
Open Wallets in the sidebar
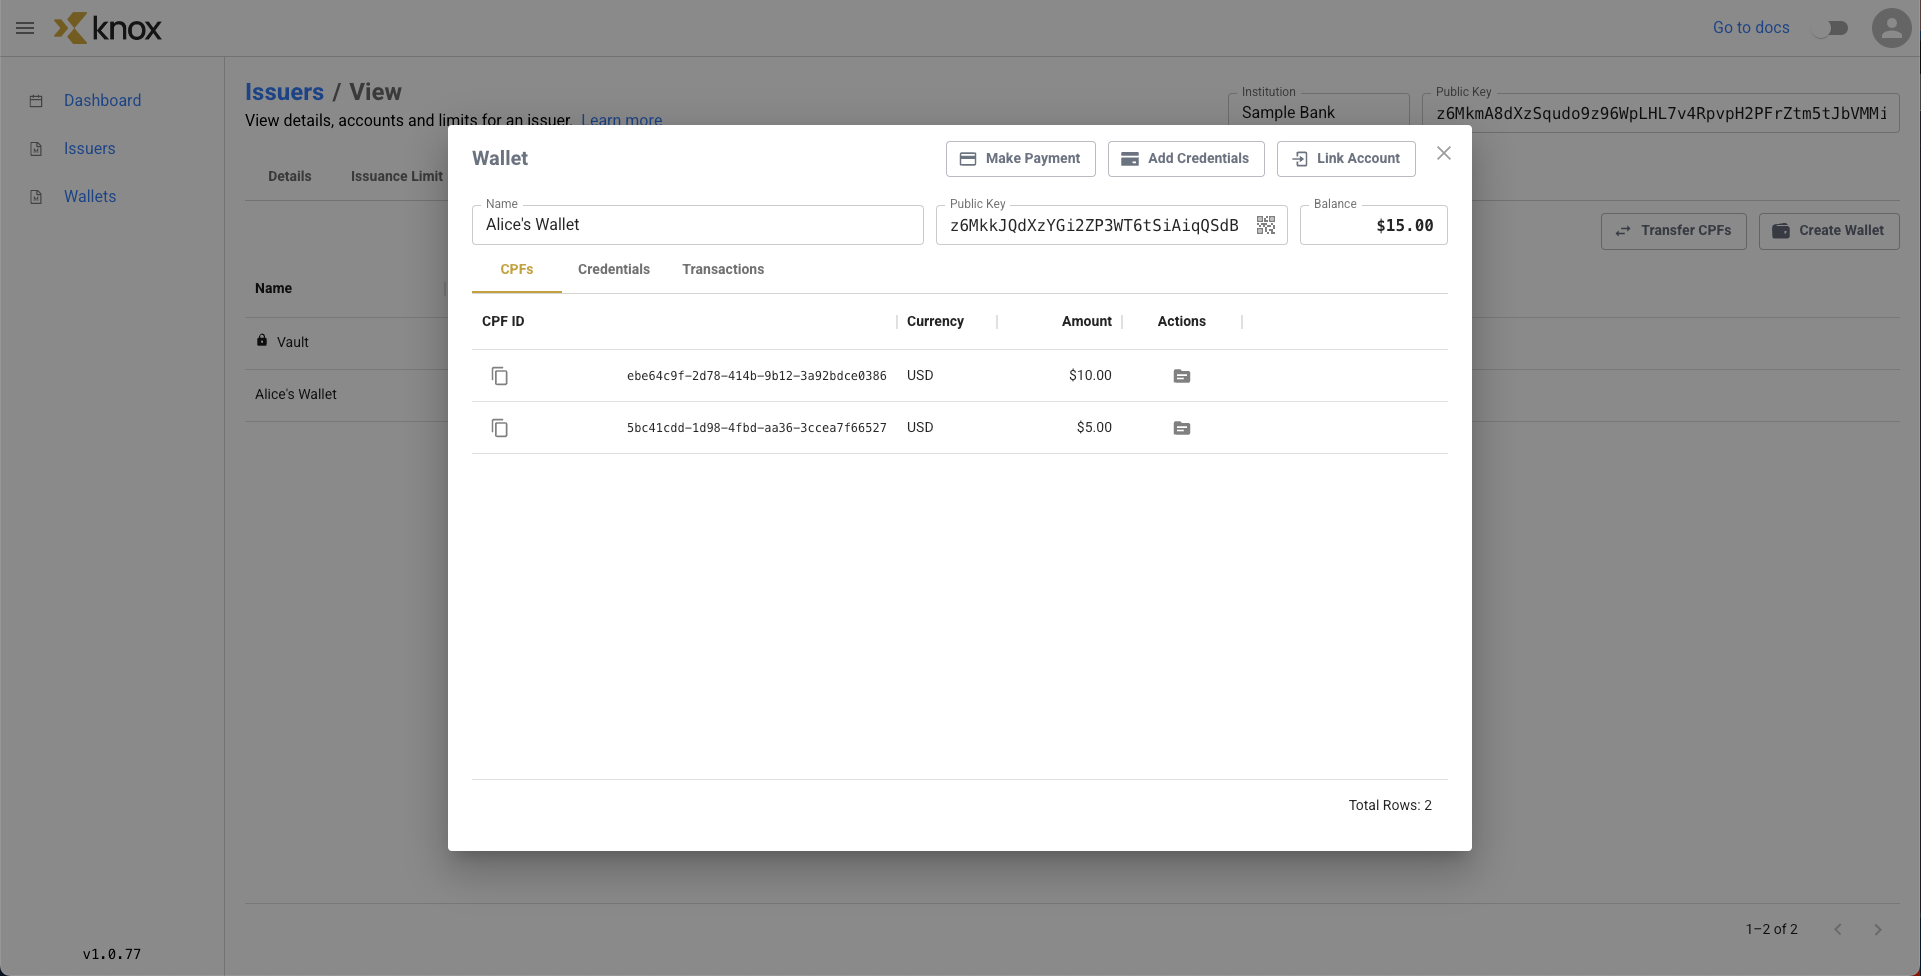[90, 196]
